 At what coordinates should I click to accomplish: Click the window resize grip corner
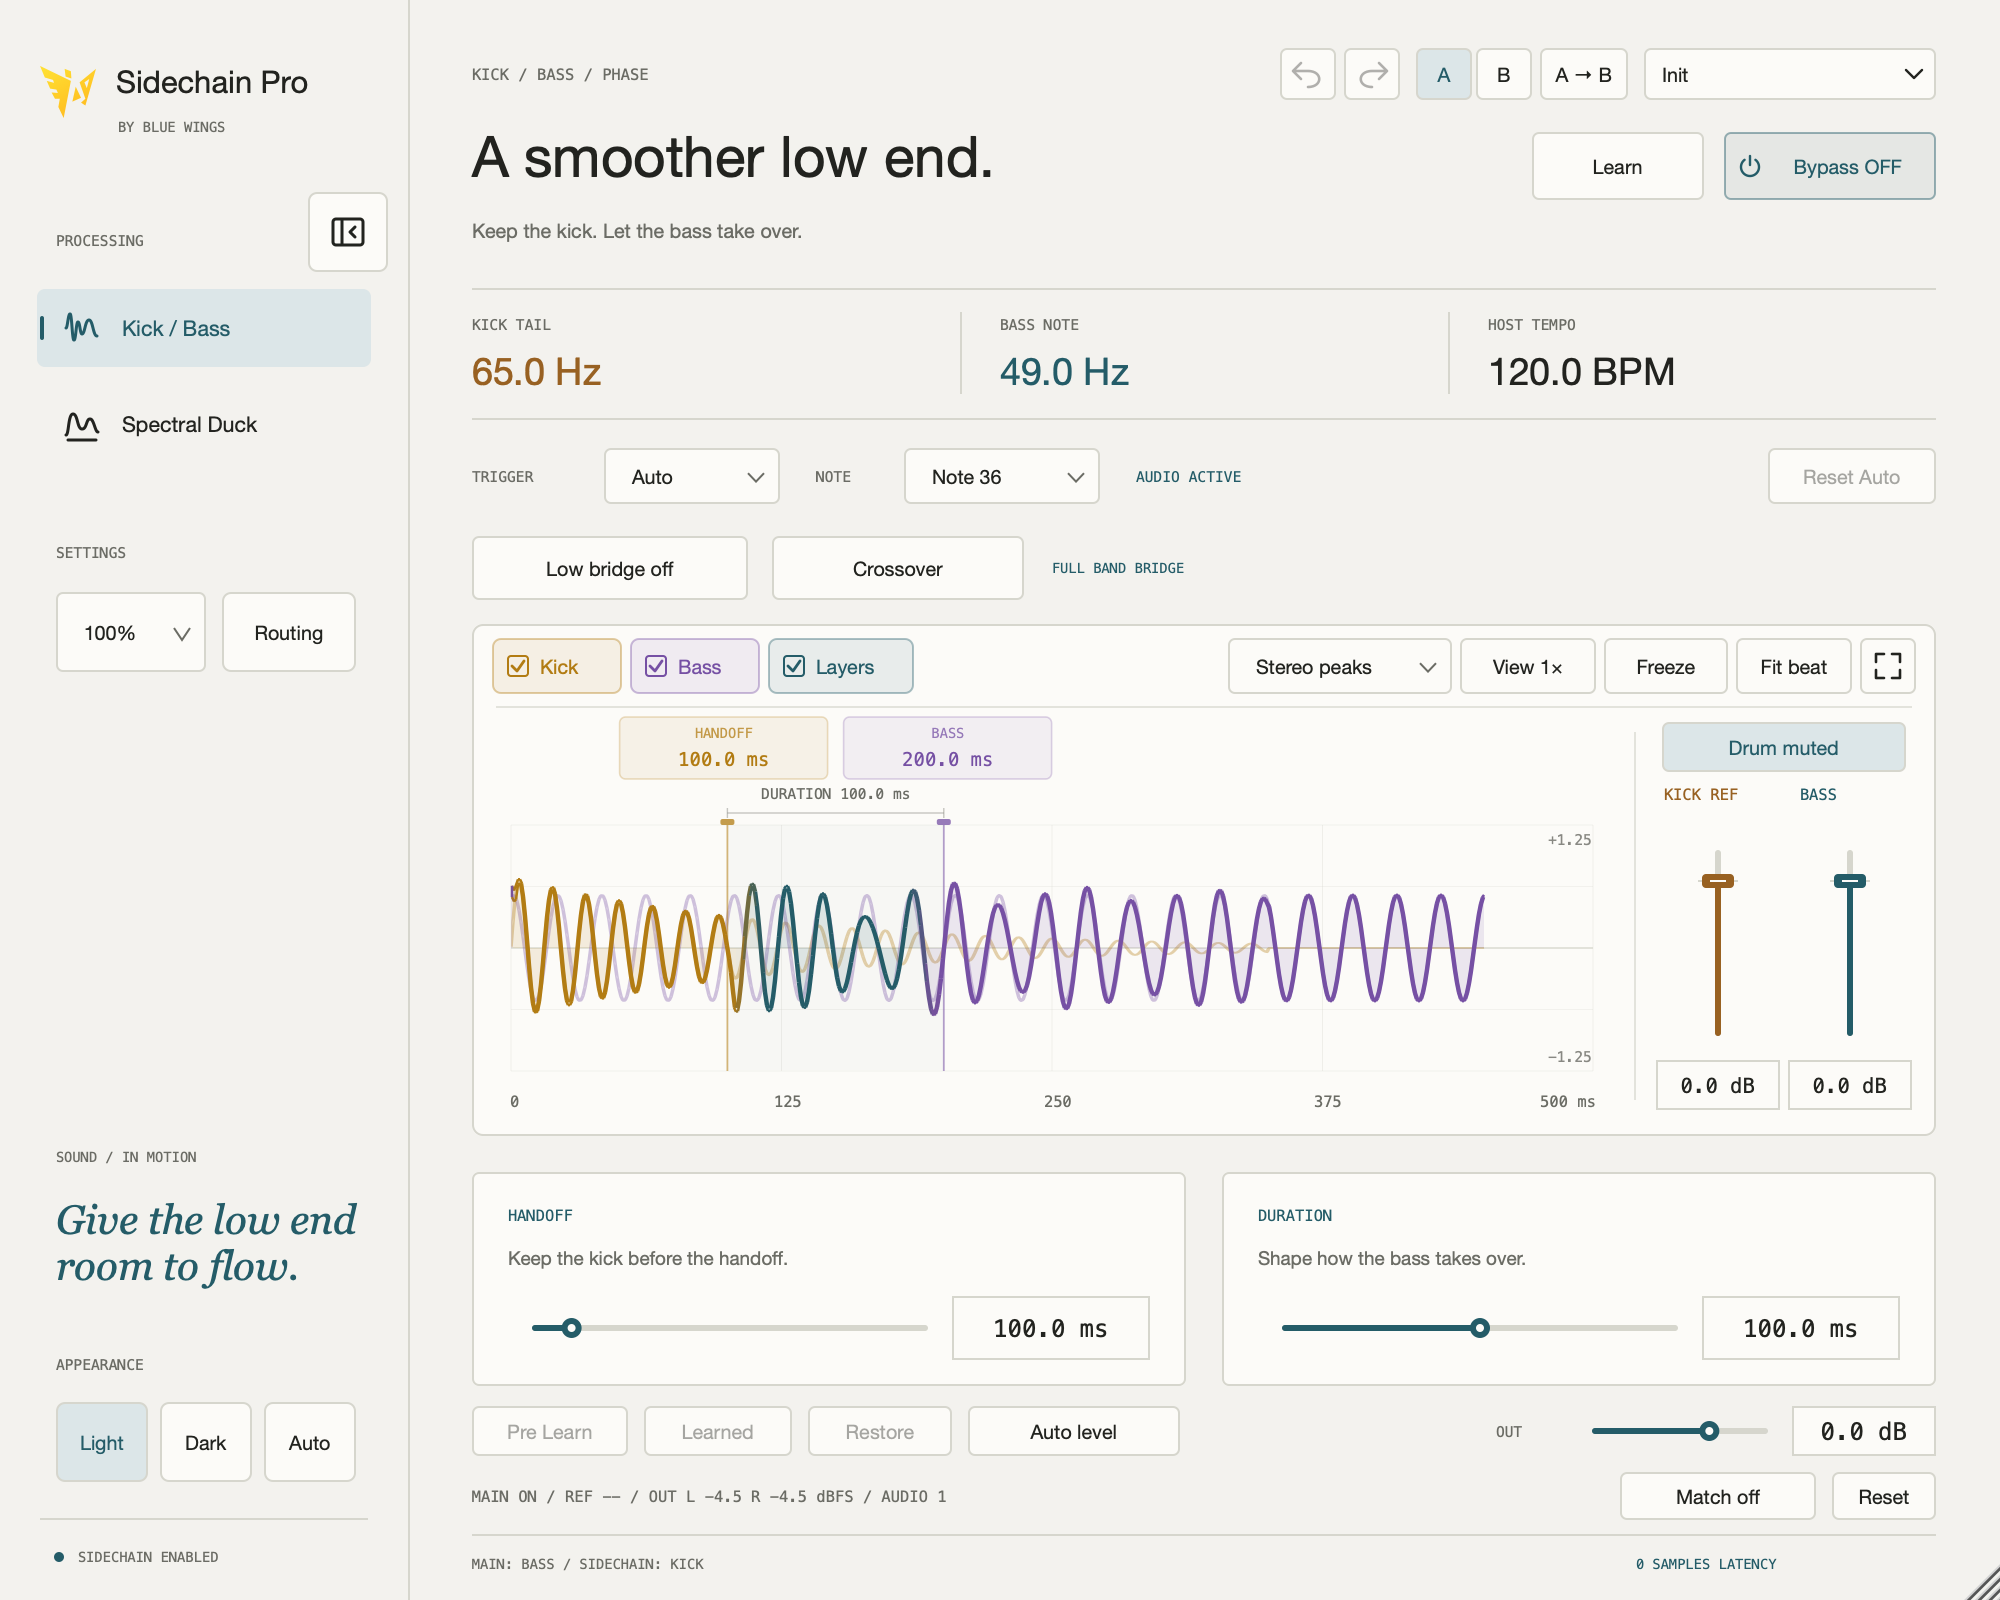1982,1582
